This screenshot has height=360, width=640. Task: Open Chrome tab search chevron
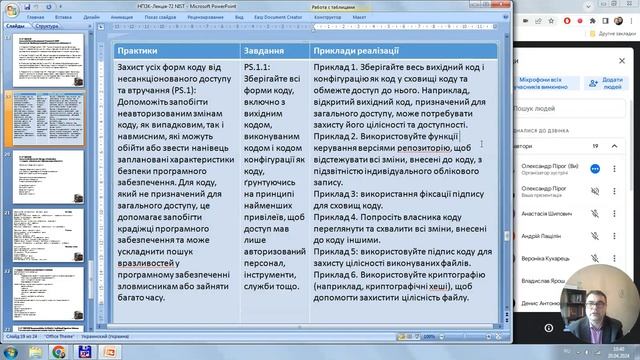[588, 6]
